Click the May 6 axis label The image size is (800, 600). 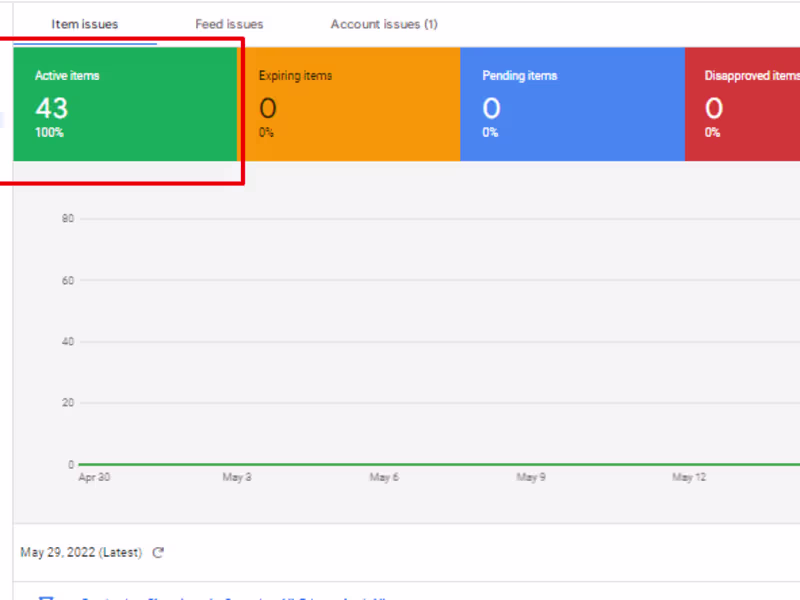pyautogui.click(x=384, y=477)
